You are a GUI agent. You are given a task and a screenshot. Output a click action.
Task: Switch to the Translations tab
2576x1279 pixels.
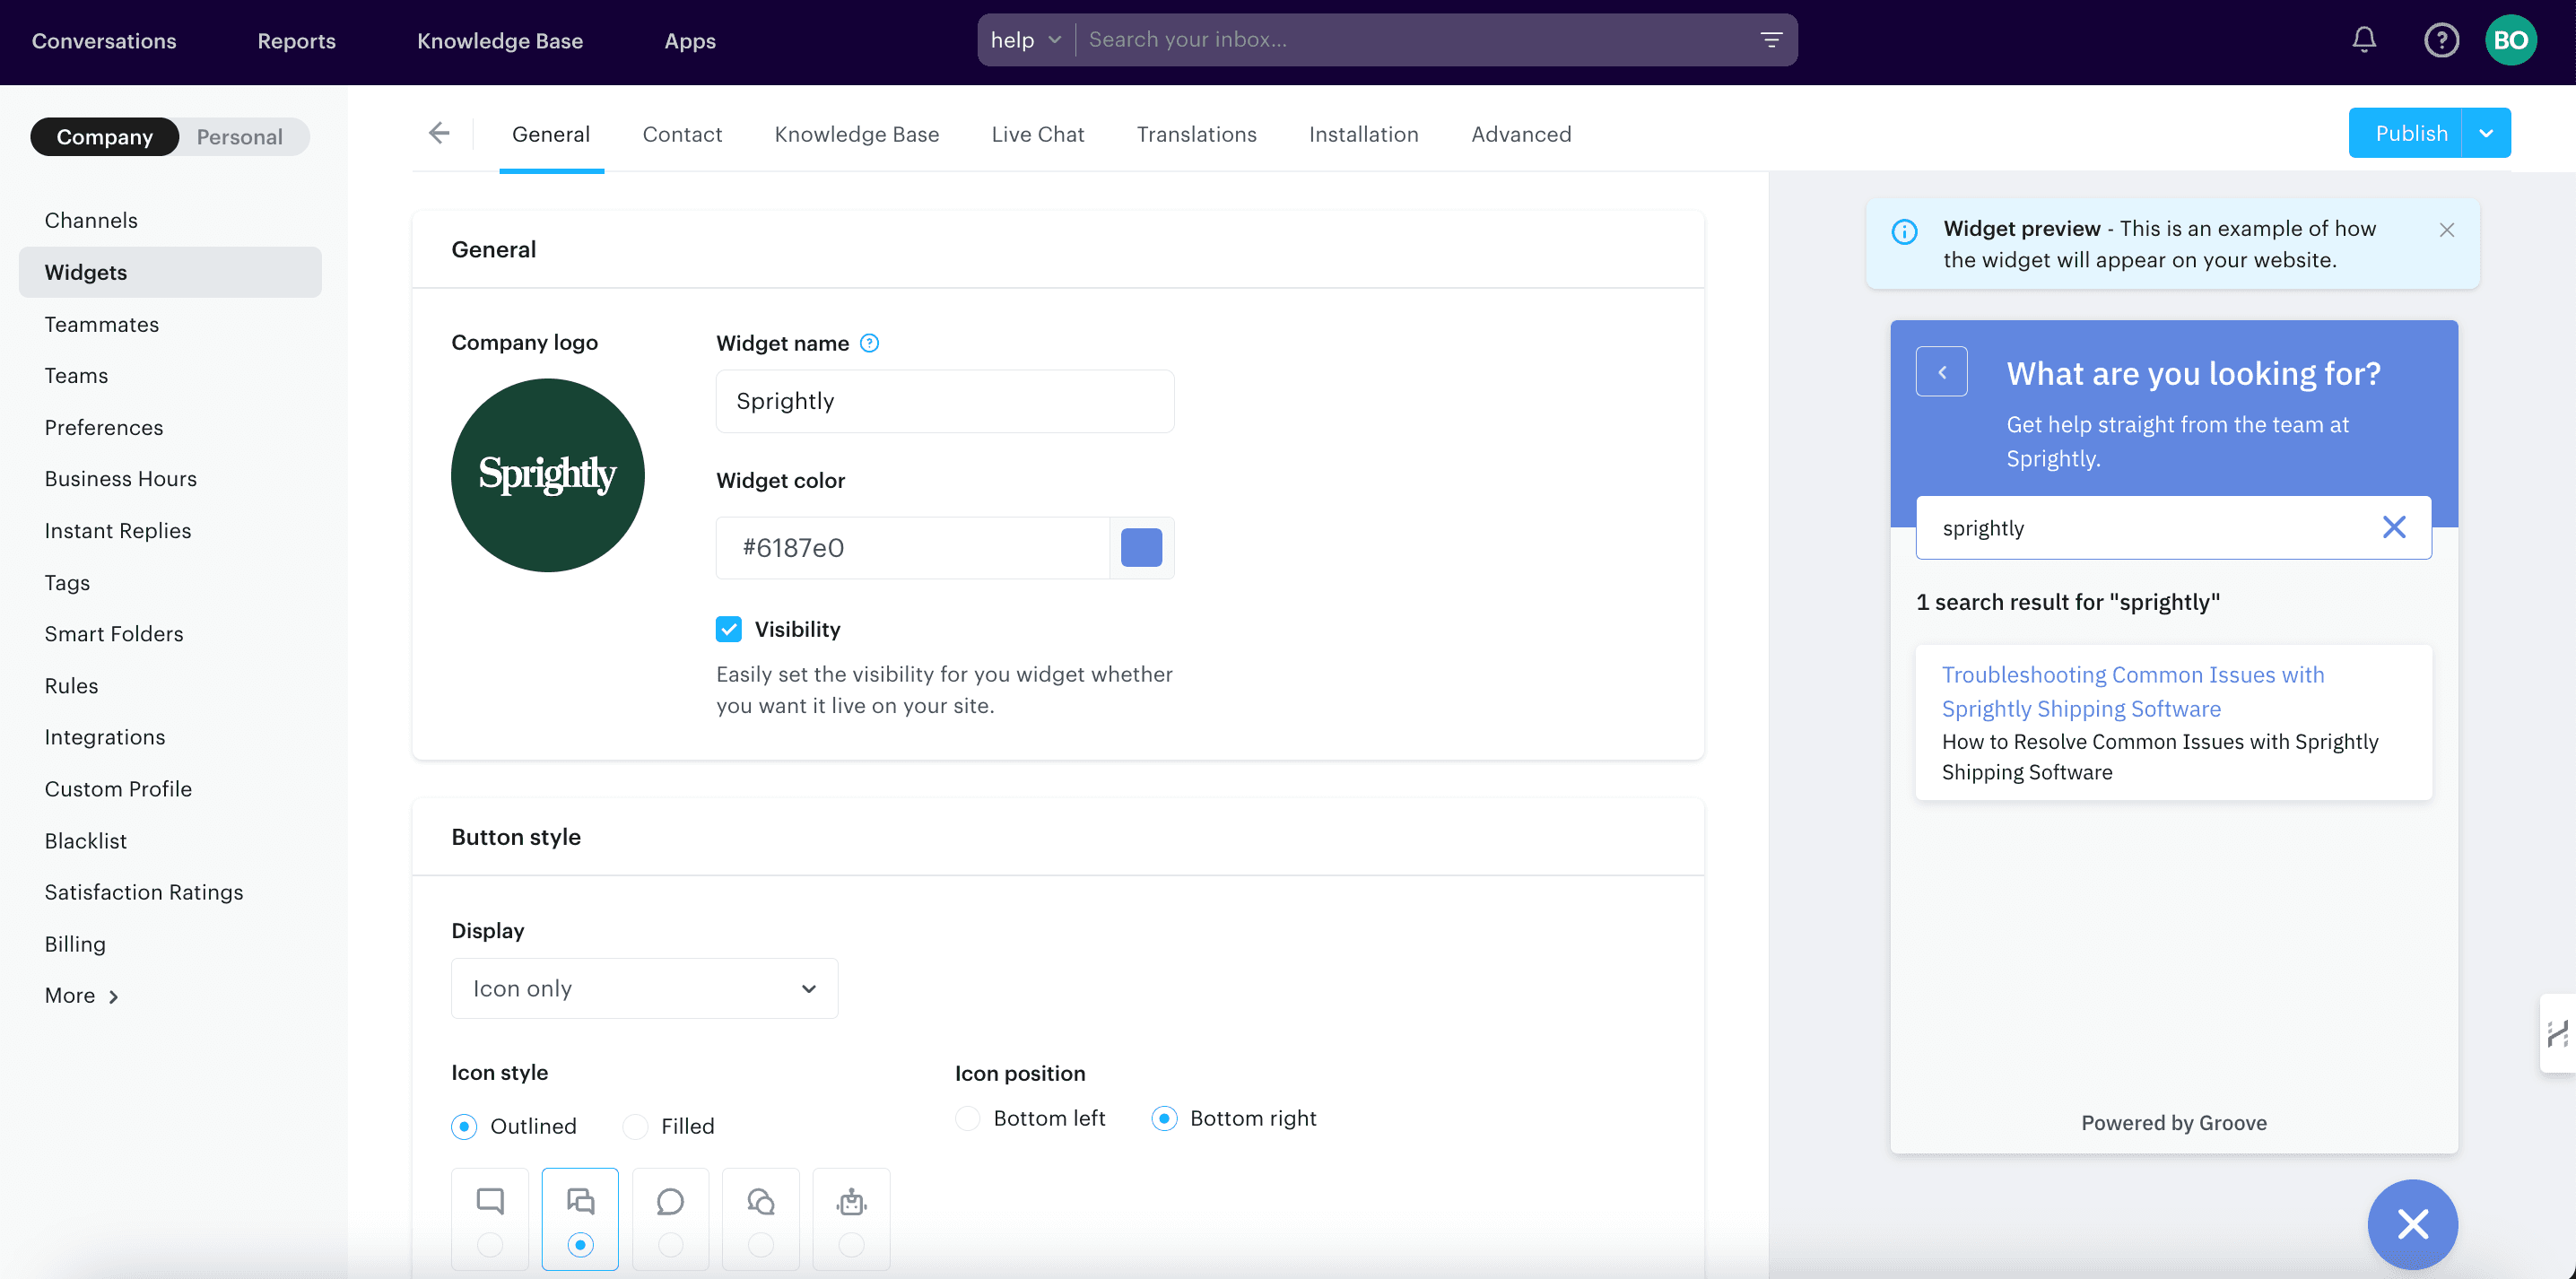(1196, 134)
